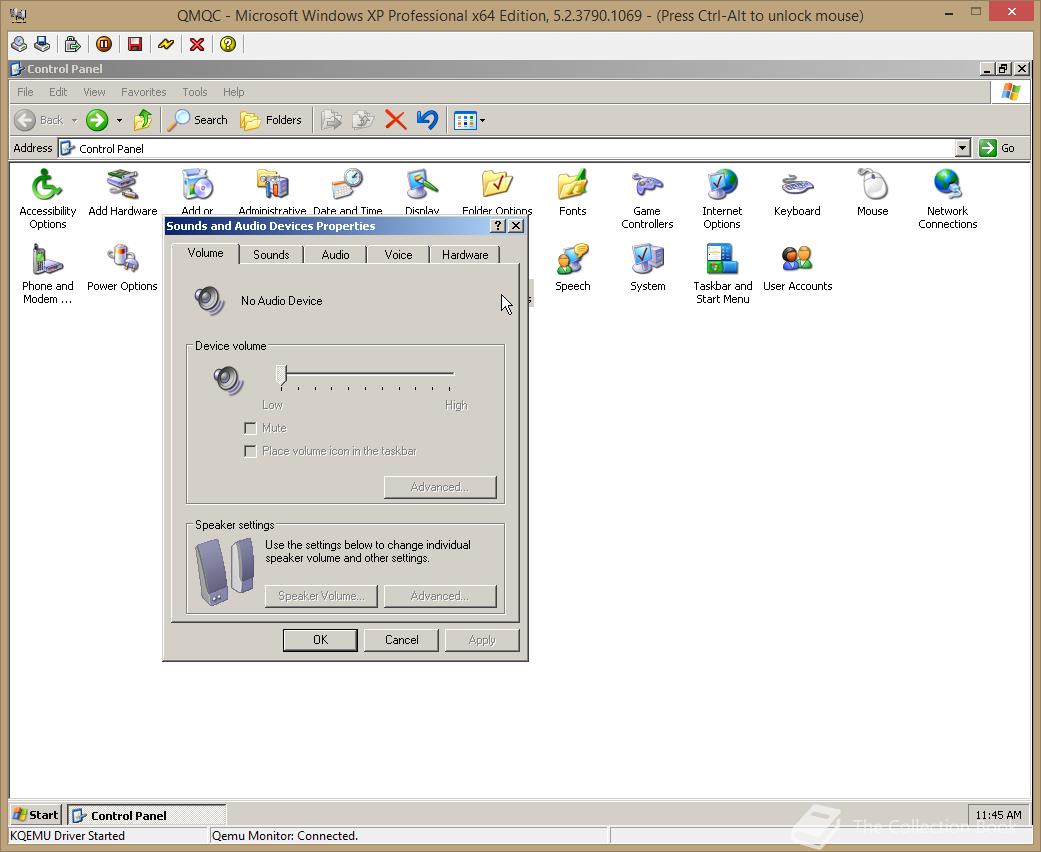Open Game Controllers icon
Viewport: 1041px width, 852px height.
[647, 198]
